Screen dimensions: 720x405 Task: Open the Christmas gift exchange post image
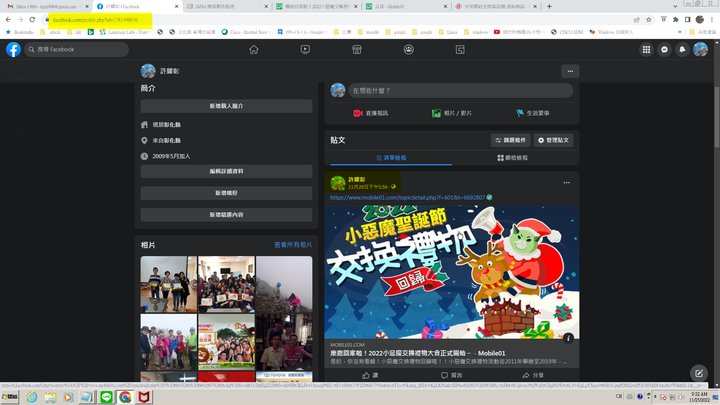pos(452,272)
